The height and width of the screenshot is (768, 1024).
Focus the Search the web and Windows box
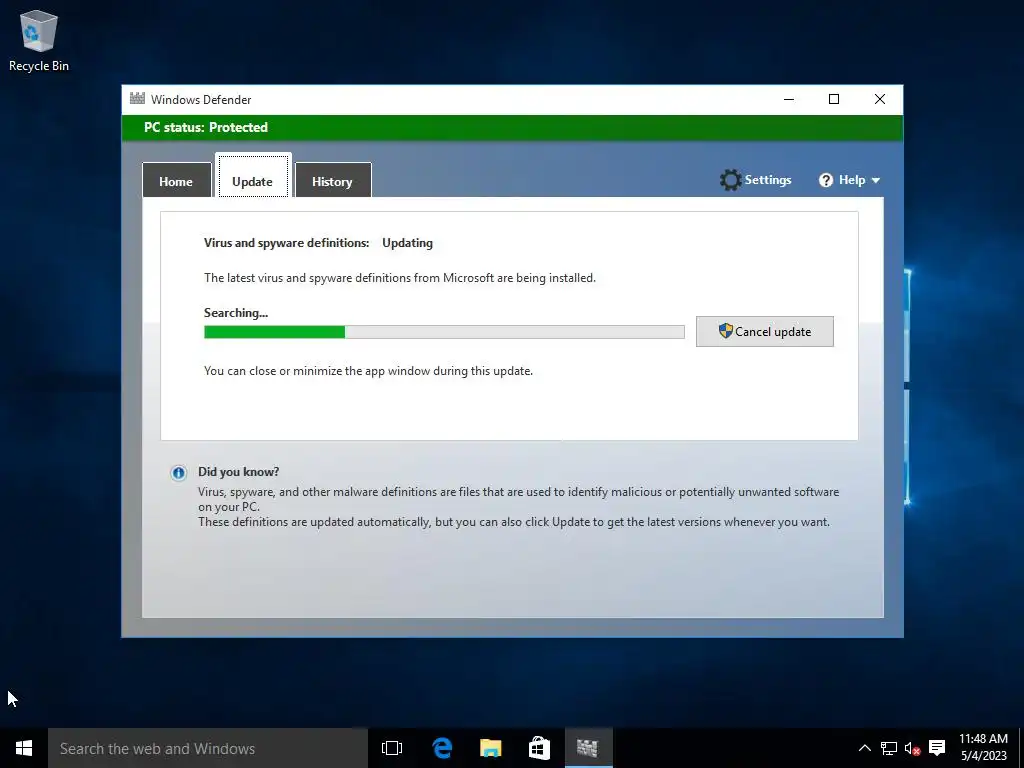[208, 748]
